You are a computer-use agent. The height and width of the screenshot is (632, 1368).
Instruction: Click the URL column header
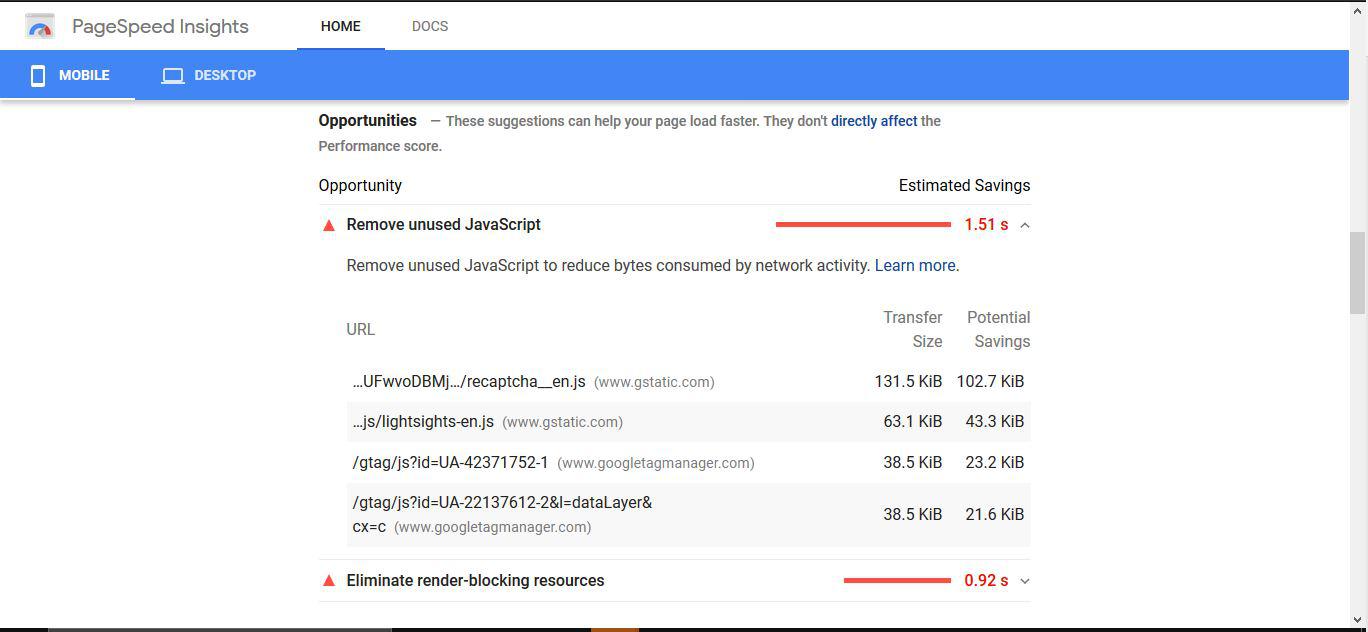[x=361, y=330]
